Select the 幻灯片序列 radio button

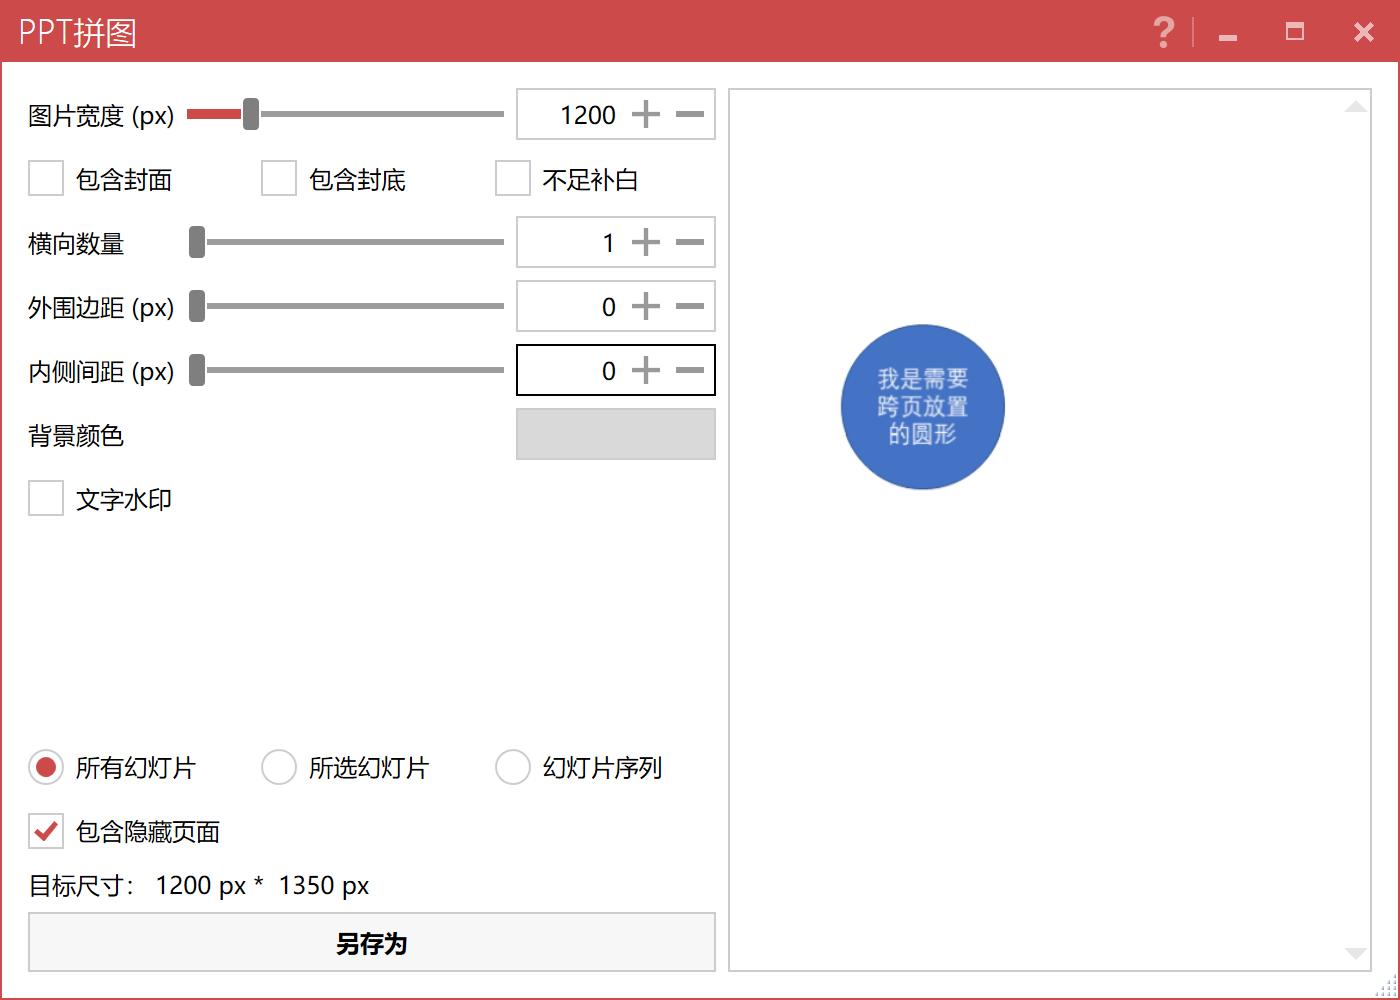pos(513,767)
